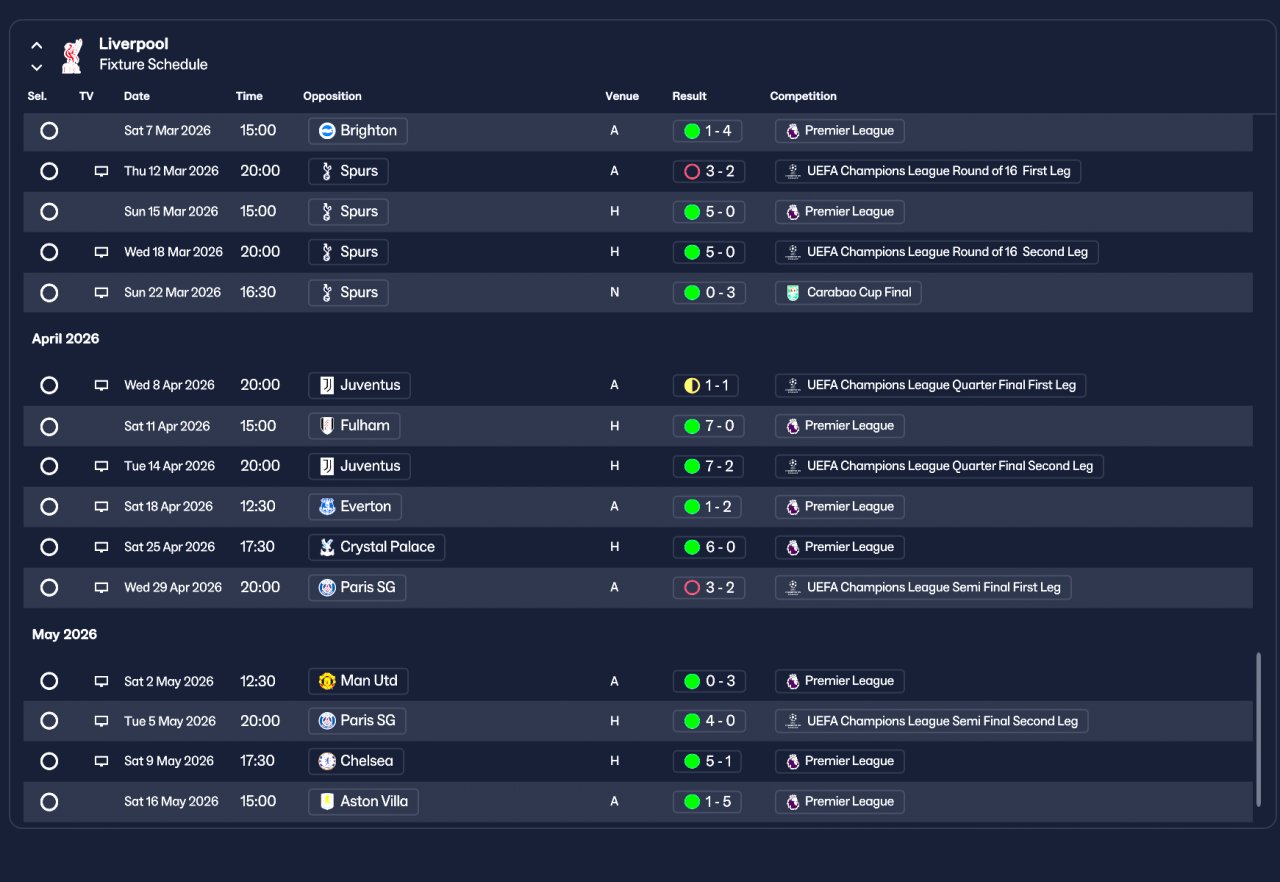
Task: Open the 7 - 2 result against Juventus
Action: [709, 466]
